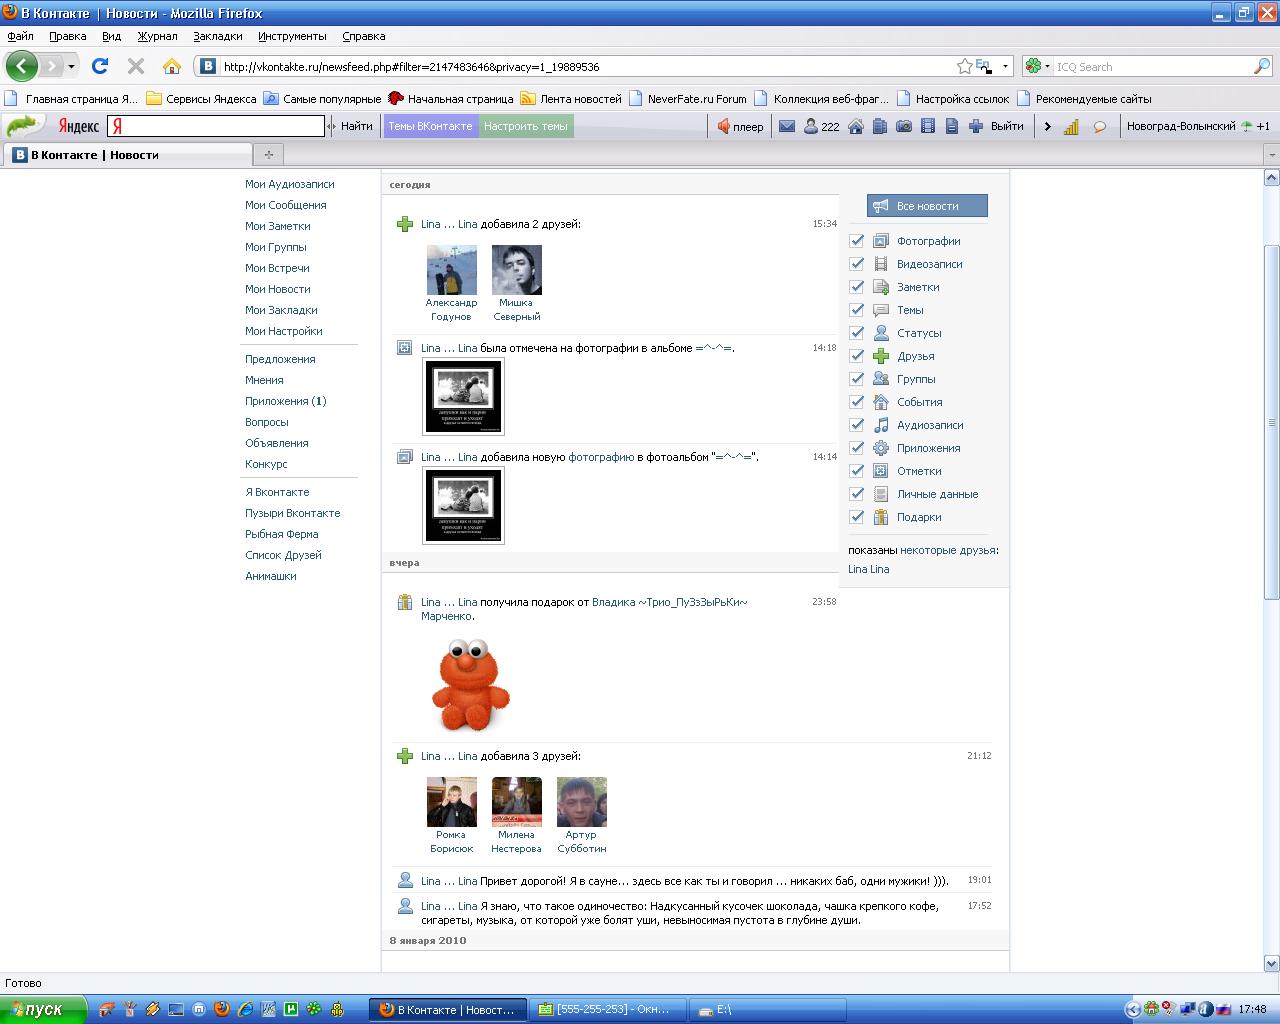
Task: Click the Выйти logout link
Action: [x=1007, y=126]
